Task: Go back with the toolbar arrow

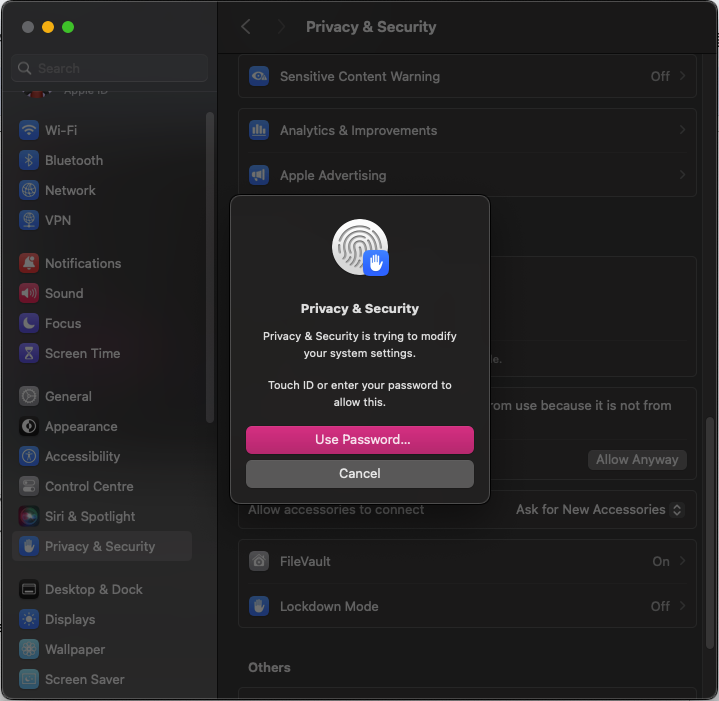Action: point(246,27)
